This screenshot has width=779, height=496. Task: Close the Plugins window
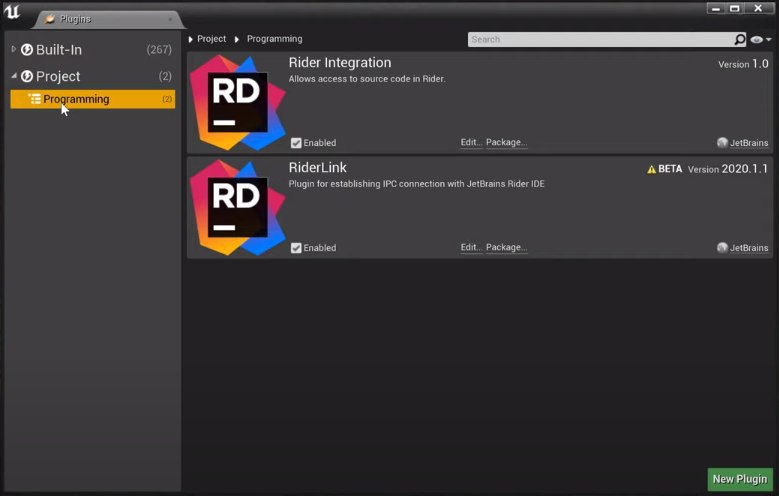click(x=758, y=8)
